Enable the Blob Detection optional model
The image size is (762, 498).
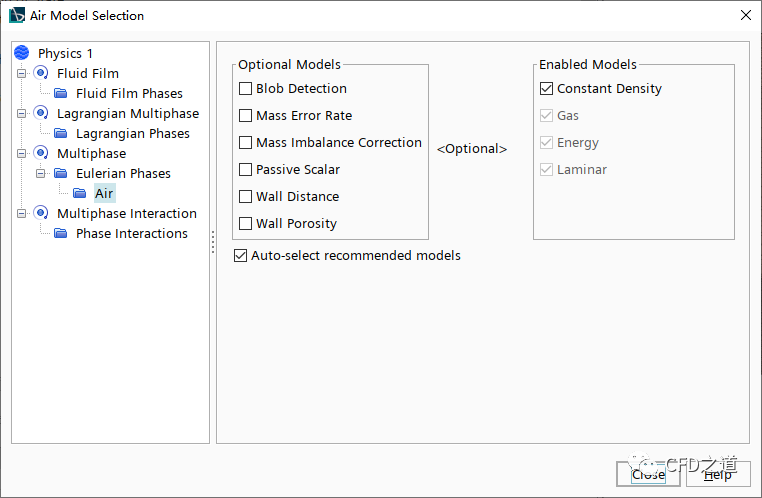[x=246, y=89]
